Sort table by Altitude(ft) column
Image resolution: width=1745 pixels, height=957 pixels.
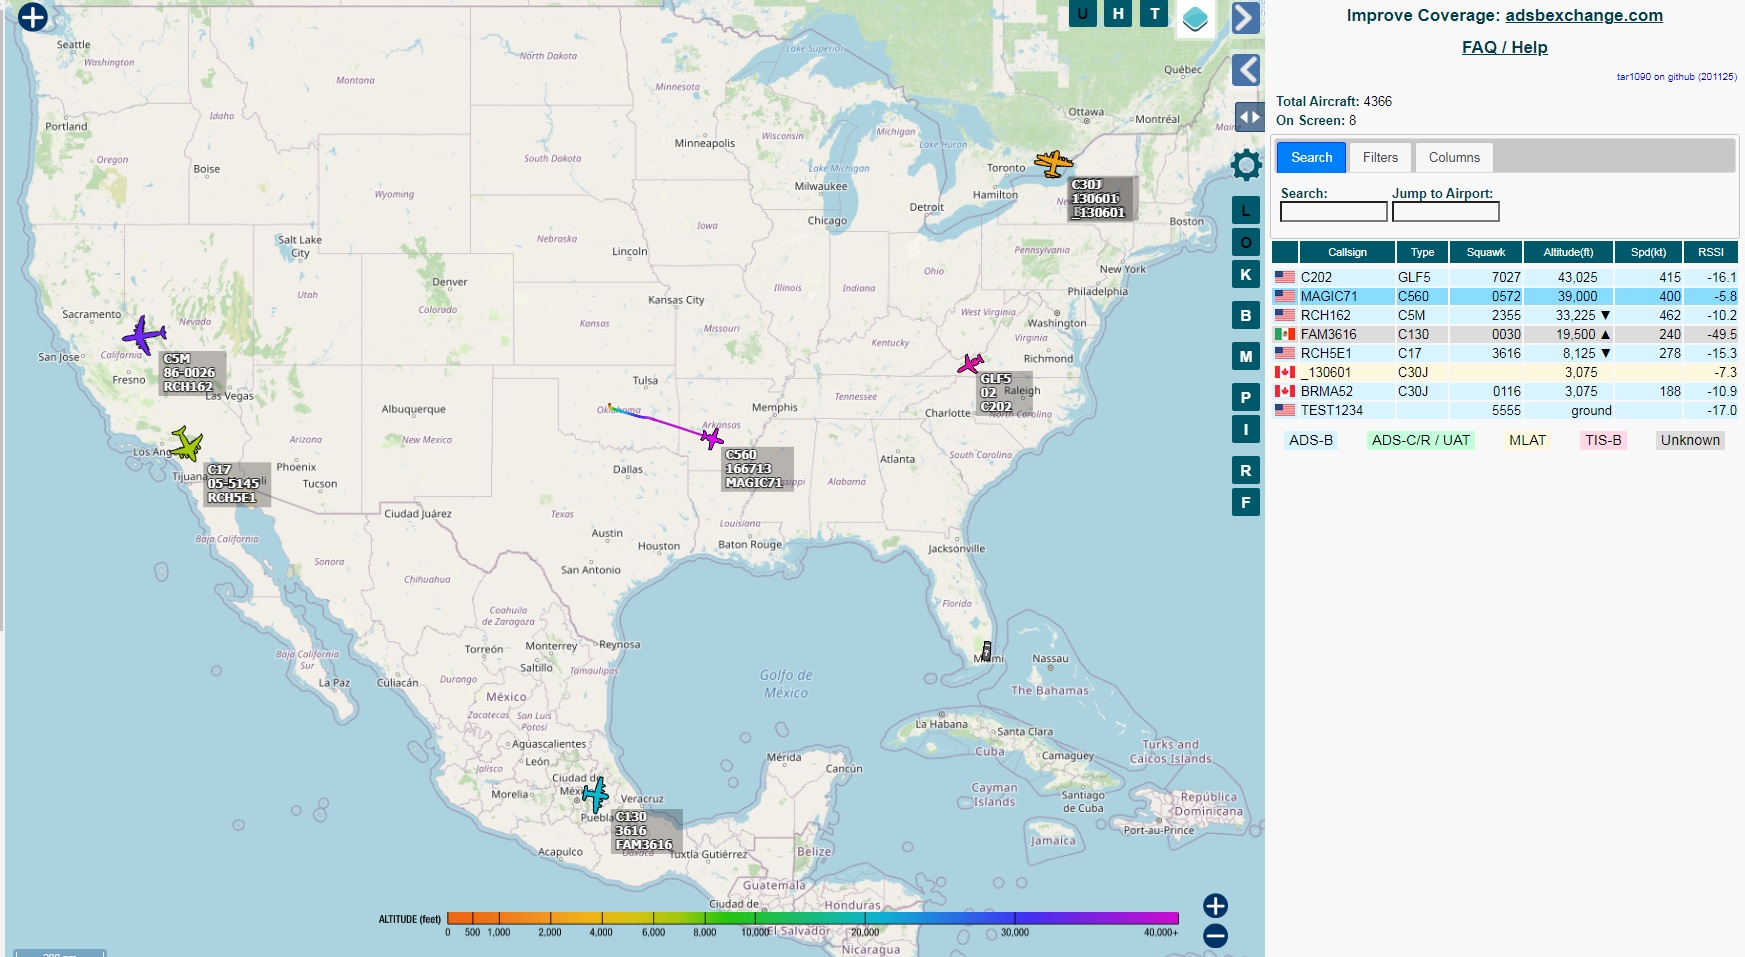pos(1568,252)
